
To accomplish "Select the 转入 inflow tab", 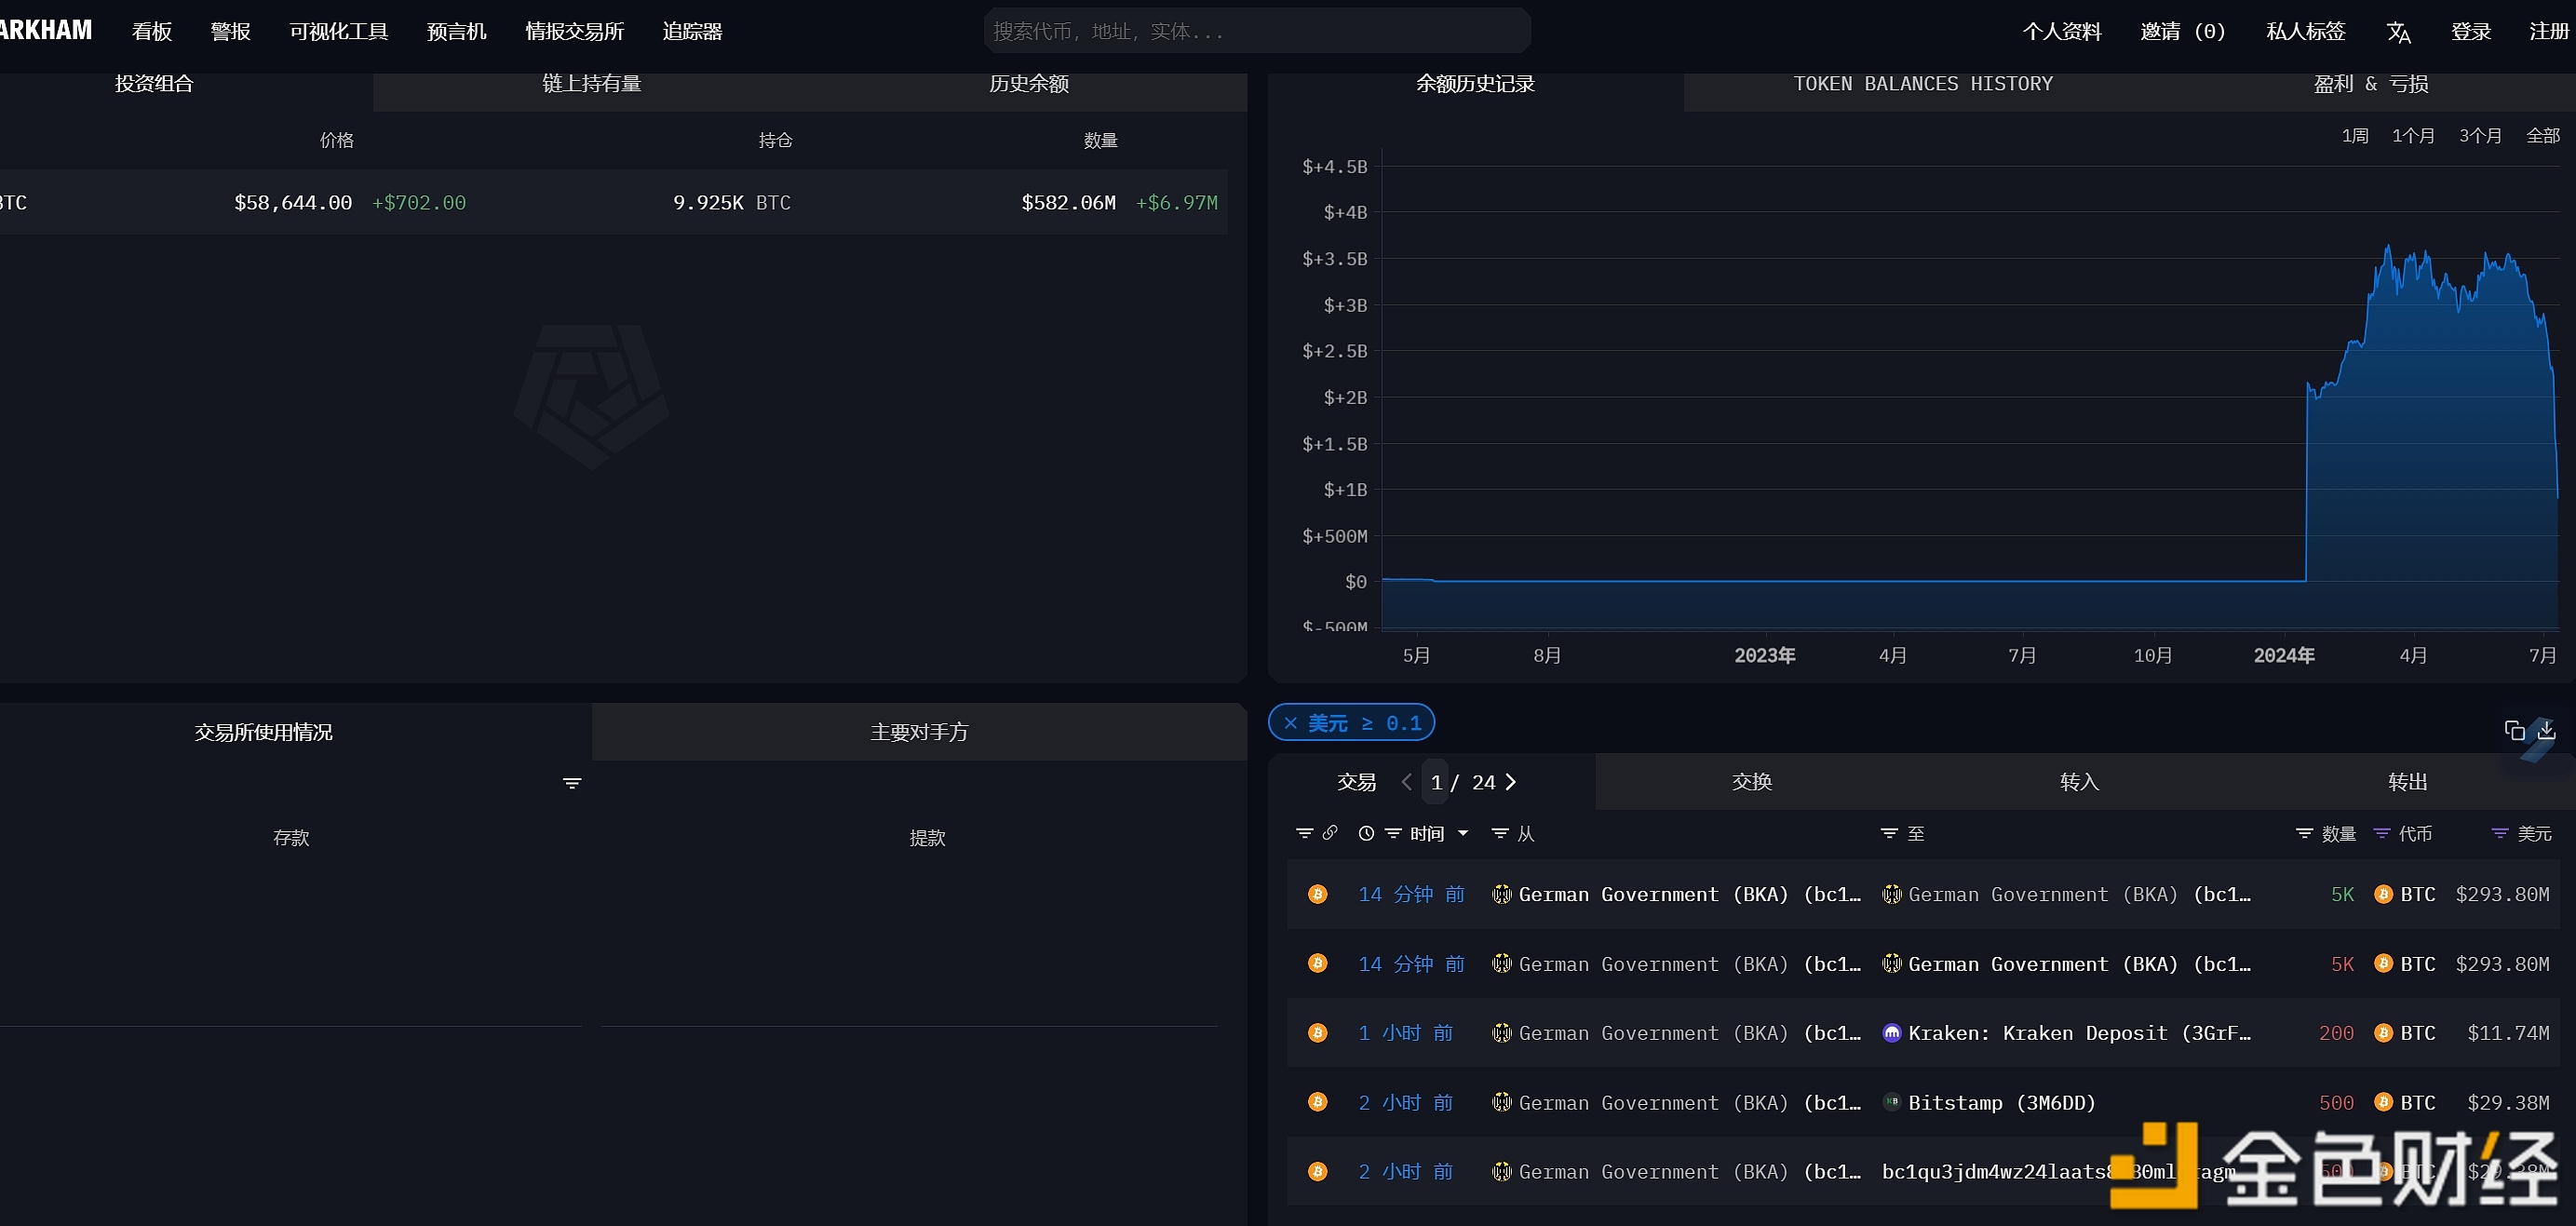I will point(2079,782).
